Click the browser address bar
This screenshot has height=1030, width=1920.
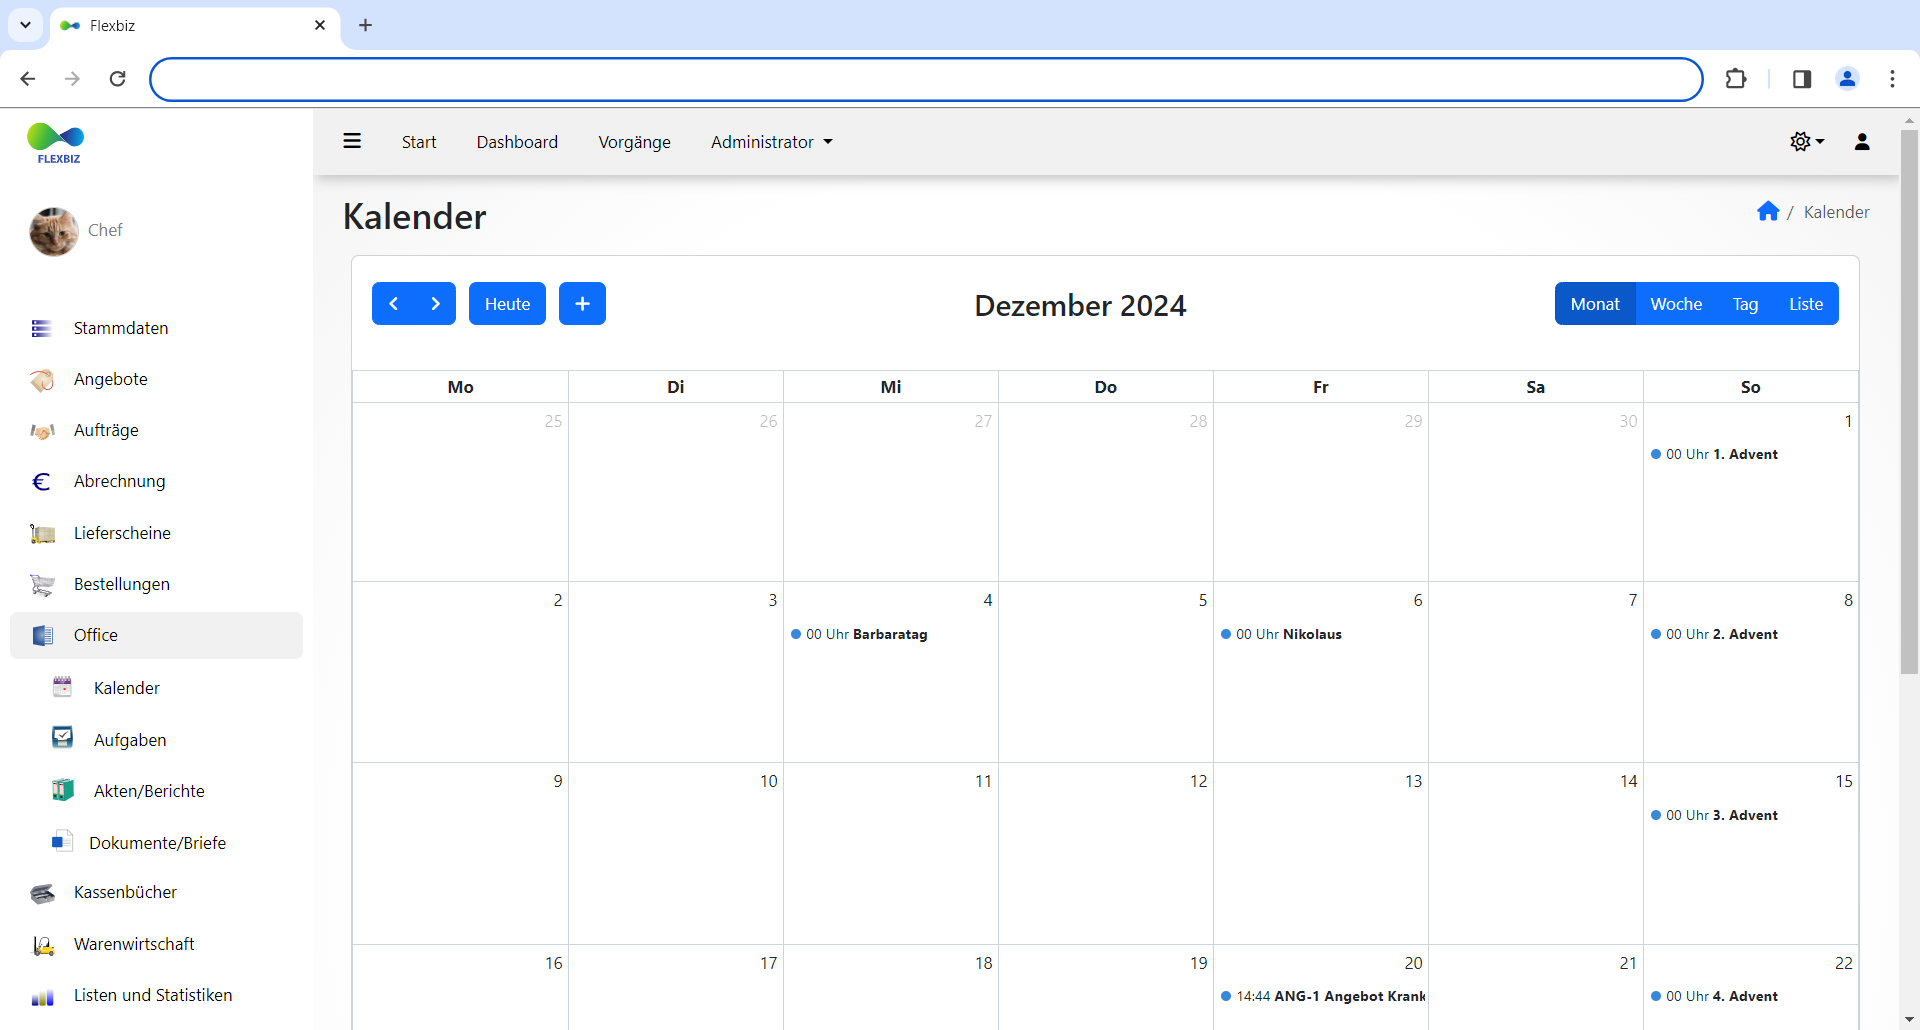point(926,79)
